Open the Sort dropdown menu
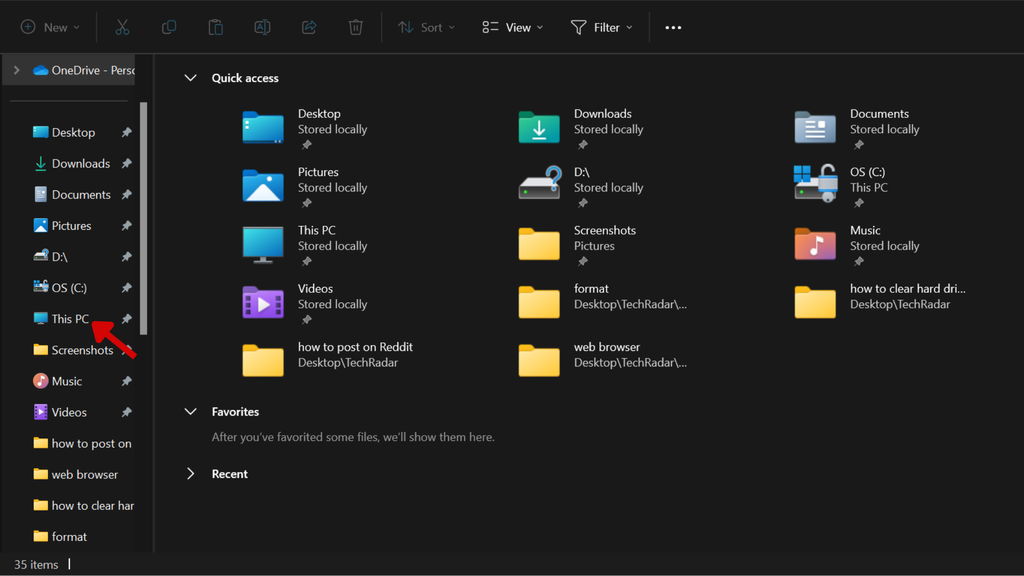Image resolution: width=1024 pixels, height=576 pixels. point(426,27)
